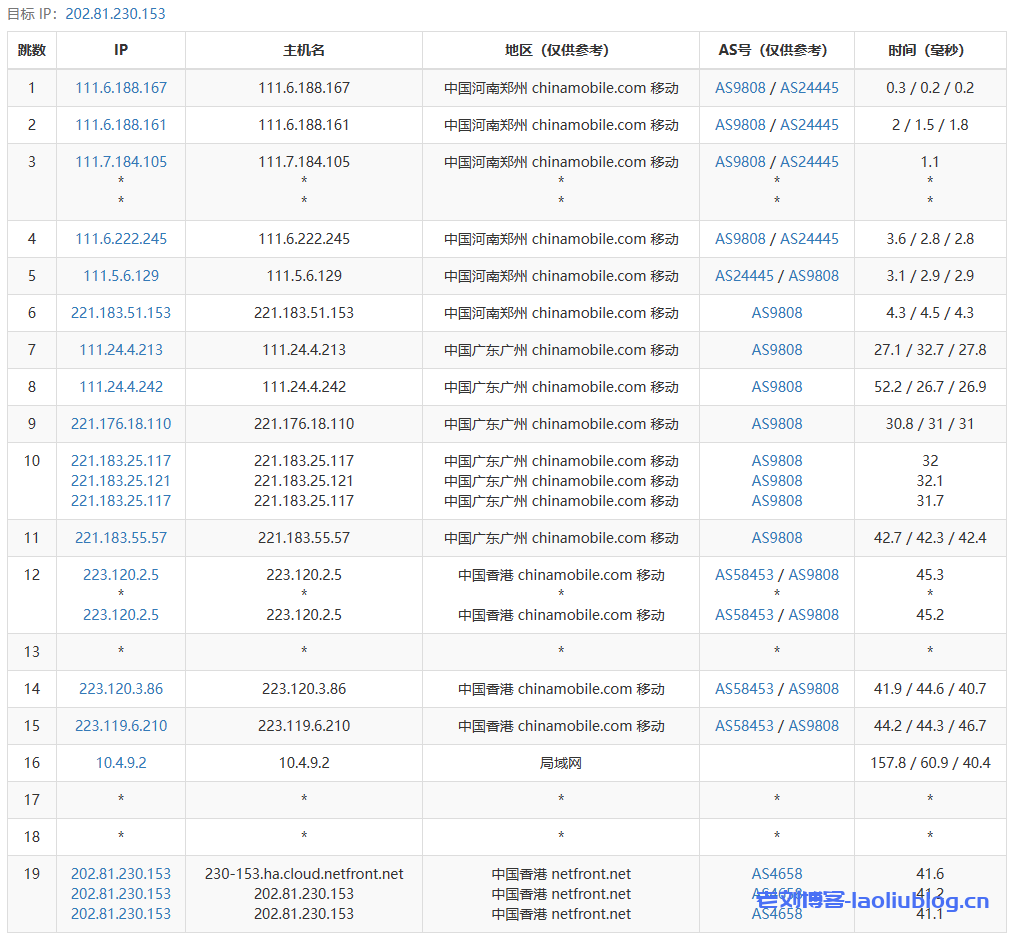
Task: Open IP link 221.183.55.57
Action: click(x=121, y=538)
